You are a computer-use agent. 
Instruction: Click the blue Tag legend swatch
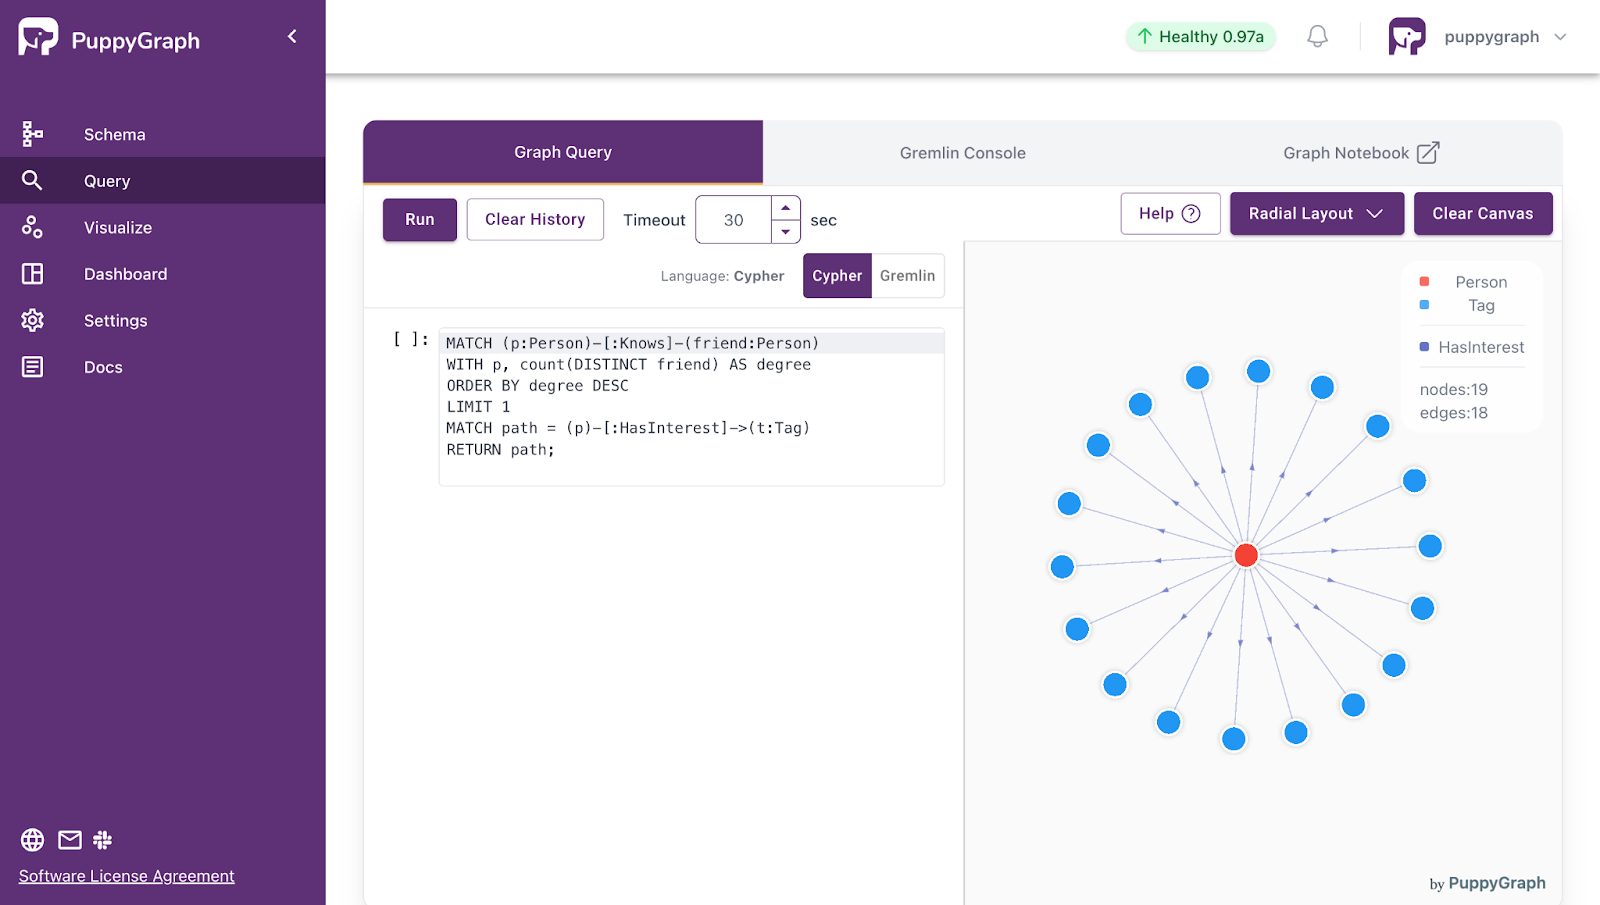click(x=1424, y=305)
